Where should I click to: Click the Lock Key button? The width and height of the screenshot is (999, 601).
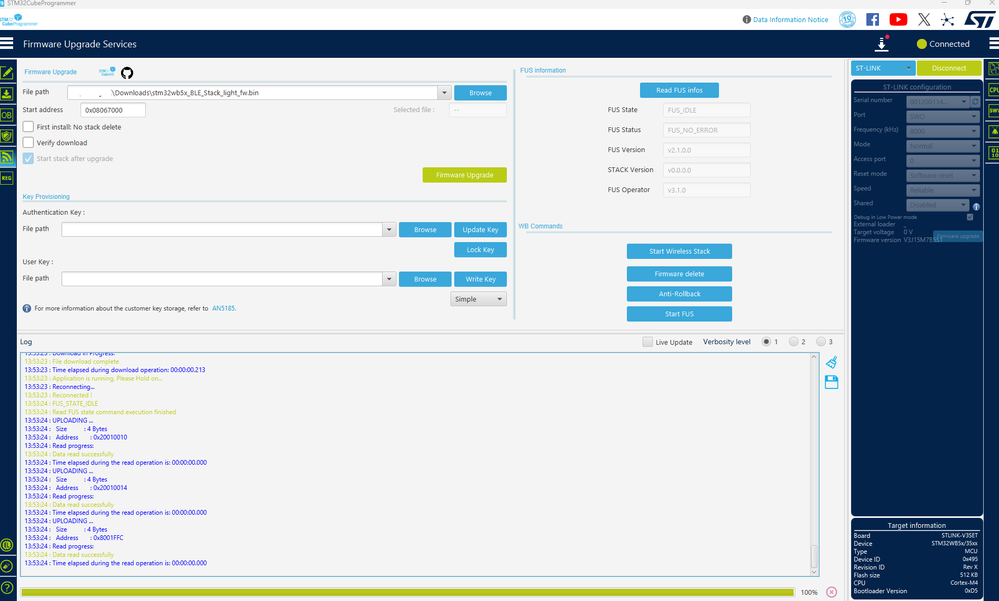[480, 250]
